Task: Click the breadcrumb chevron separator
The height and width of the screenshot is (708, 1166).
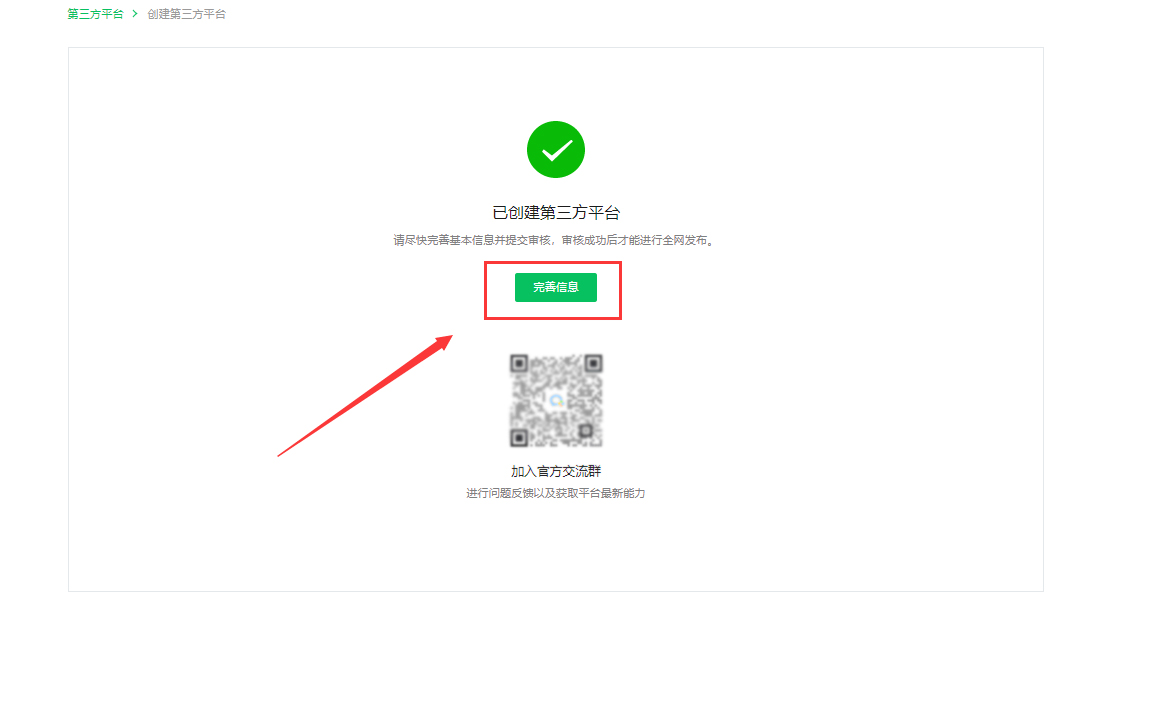Action: point(135,14)
